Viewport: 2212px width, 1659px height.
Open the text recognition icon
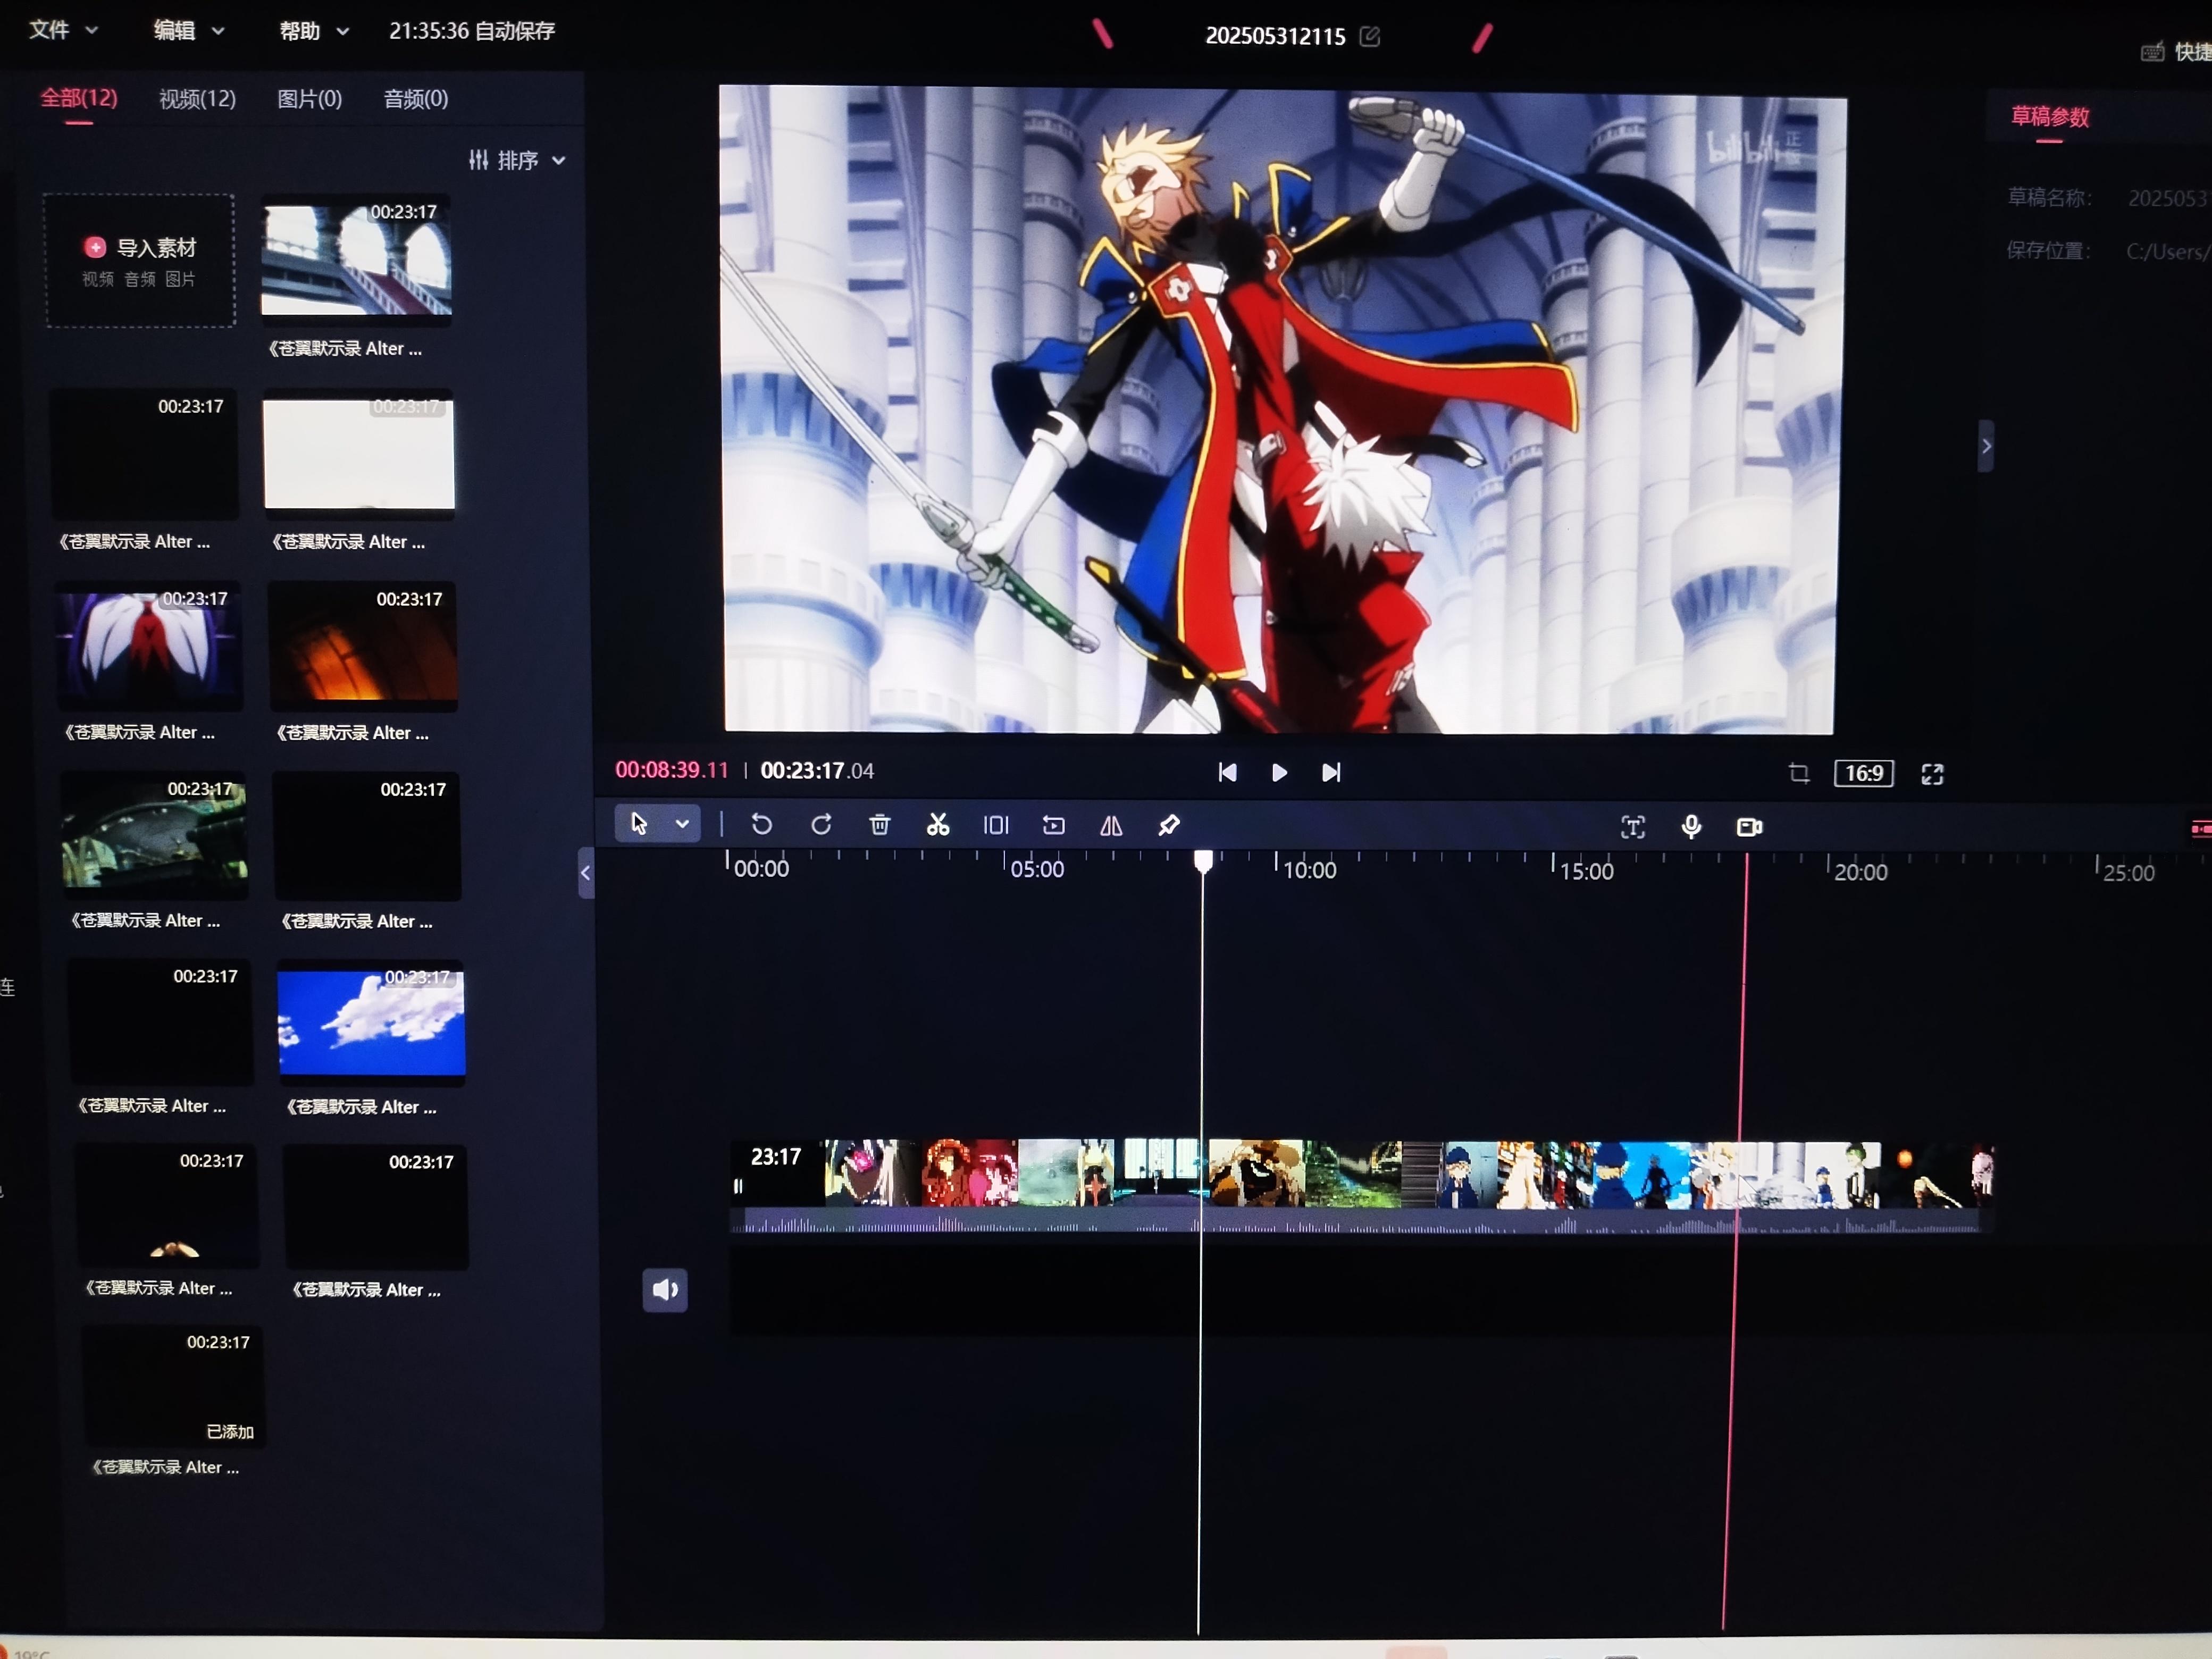1633,827
